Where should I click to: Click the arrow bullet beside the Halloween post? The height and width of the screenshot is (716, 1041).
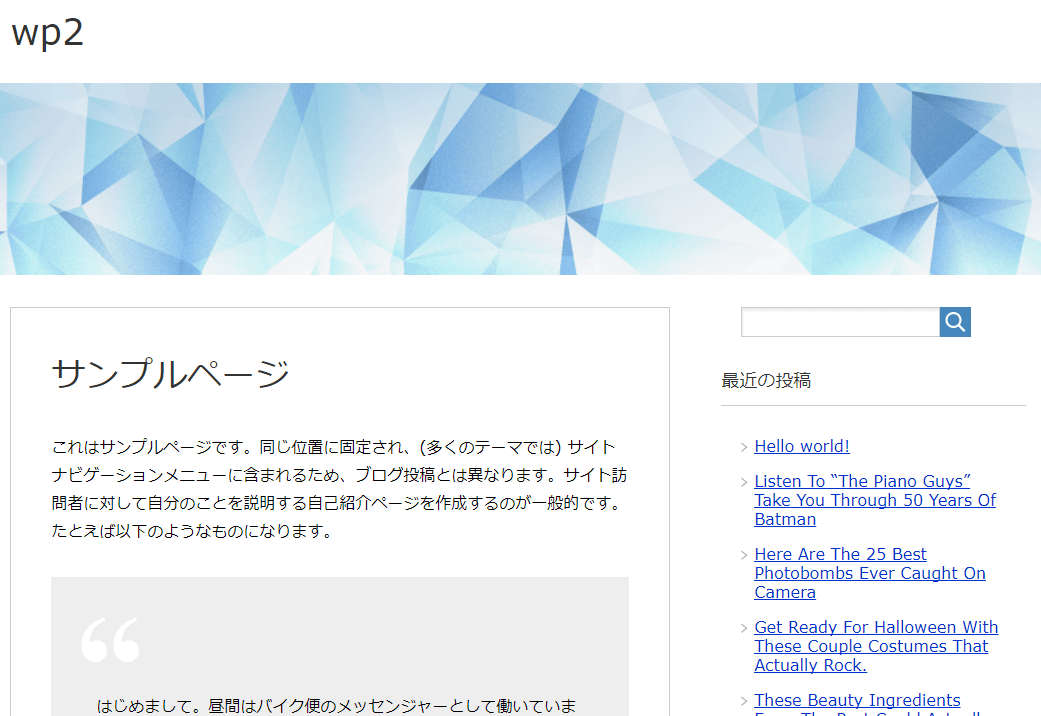click(743, 629)
